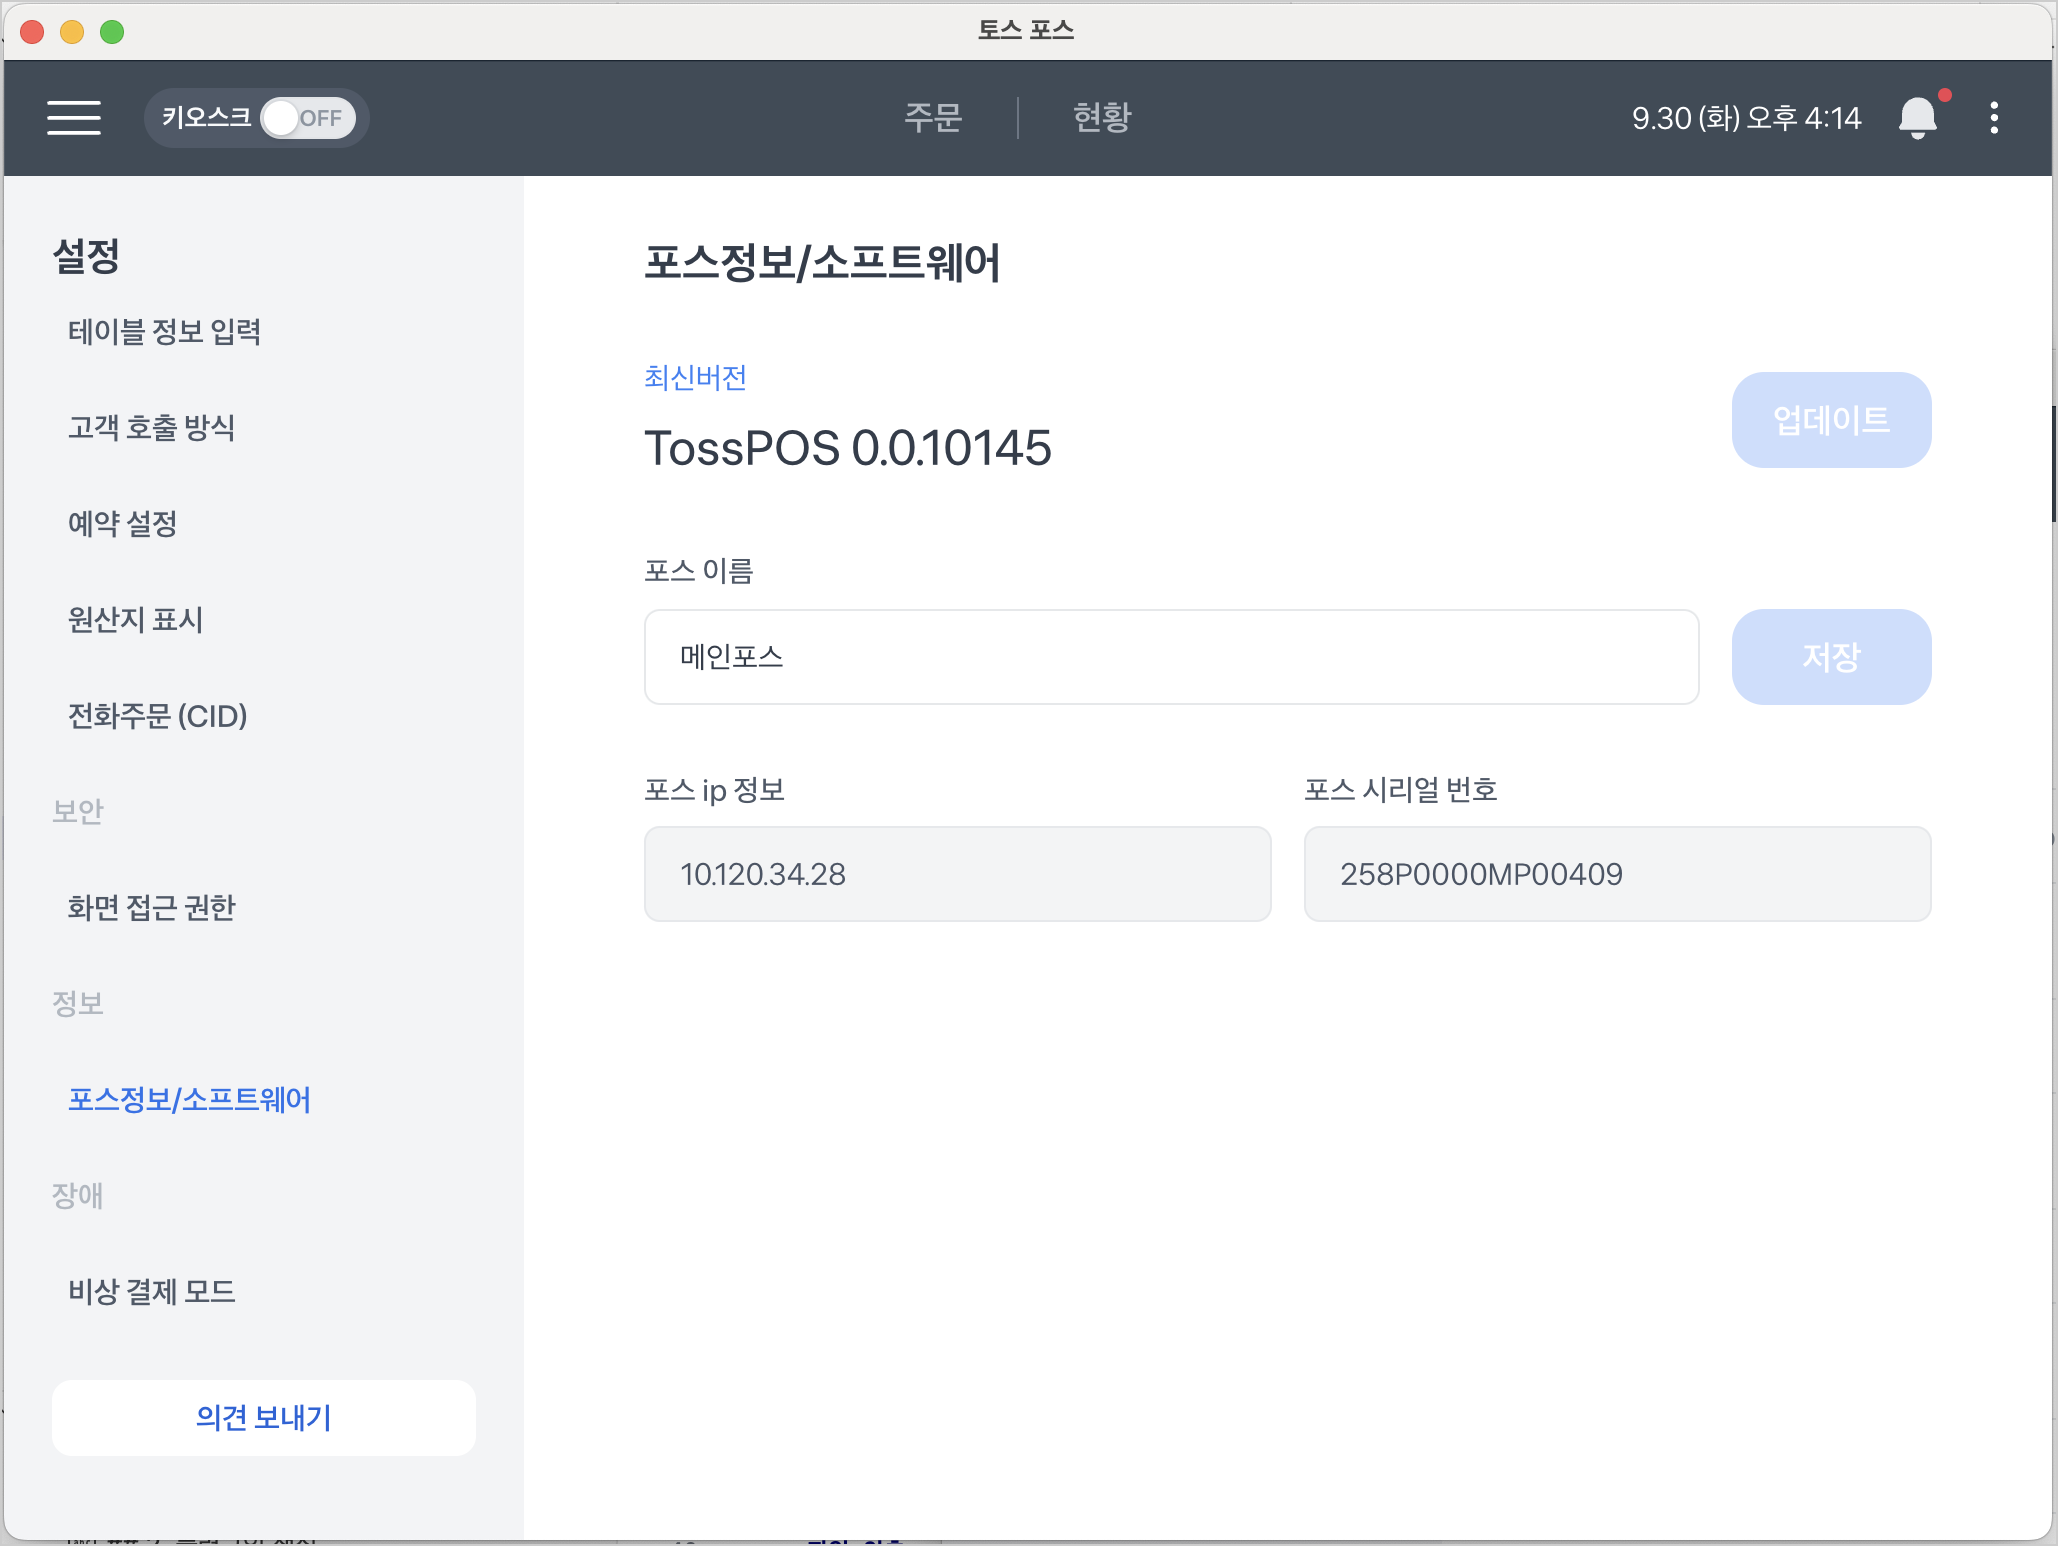This screenshot has height=1546, width=2058.
Task: Click the 업데이트 button
Action: click(1831, 420)
